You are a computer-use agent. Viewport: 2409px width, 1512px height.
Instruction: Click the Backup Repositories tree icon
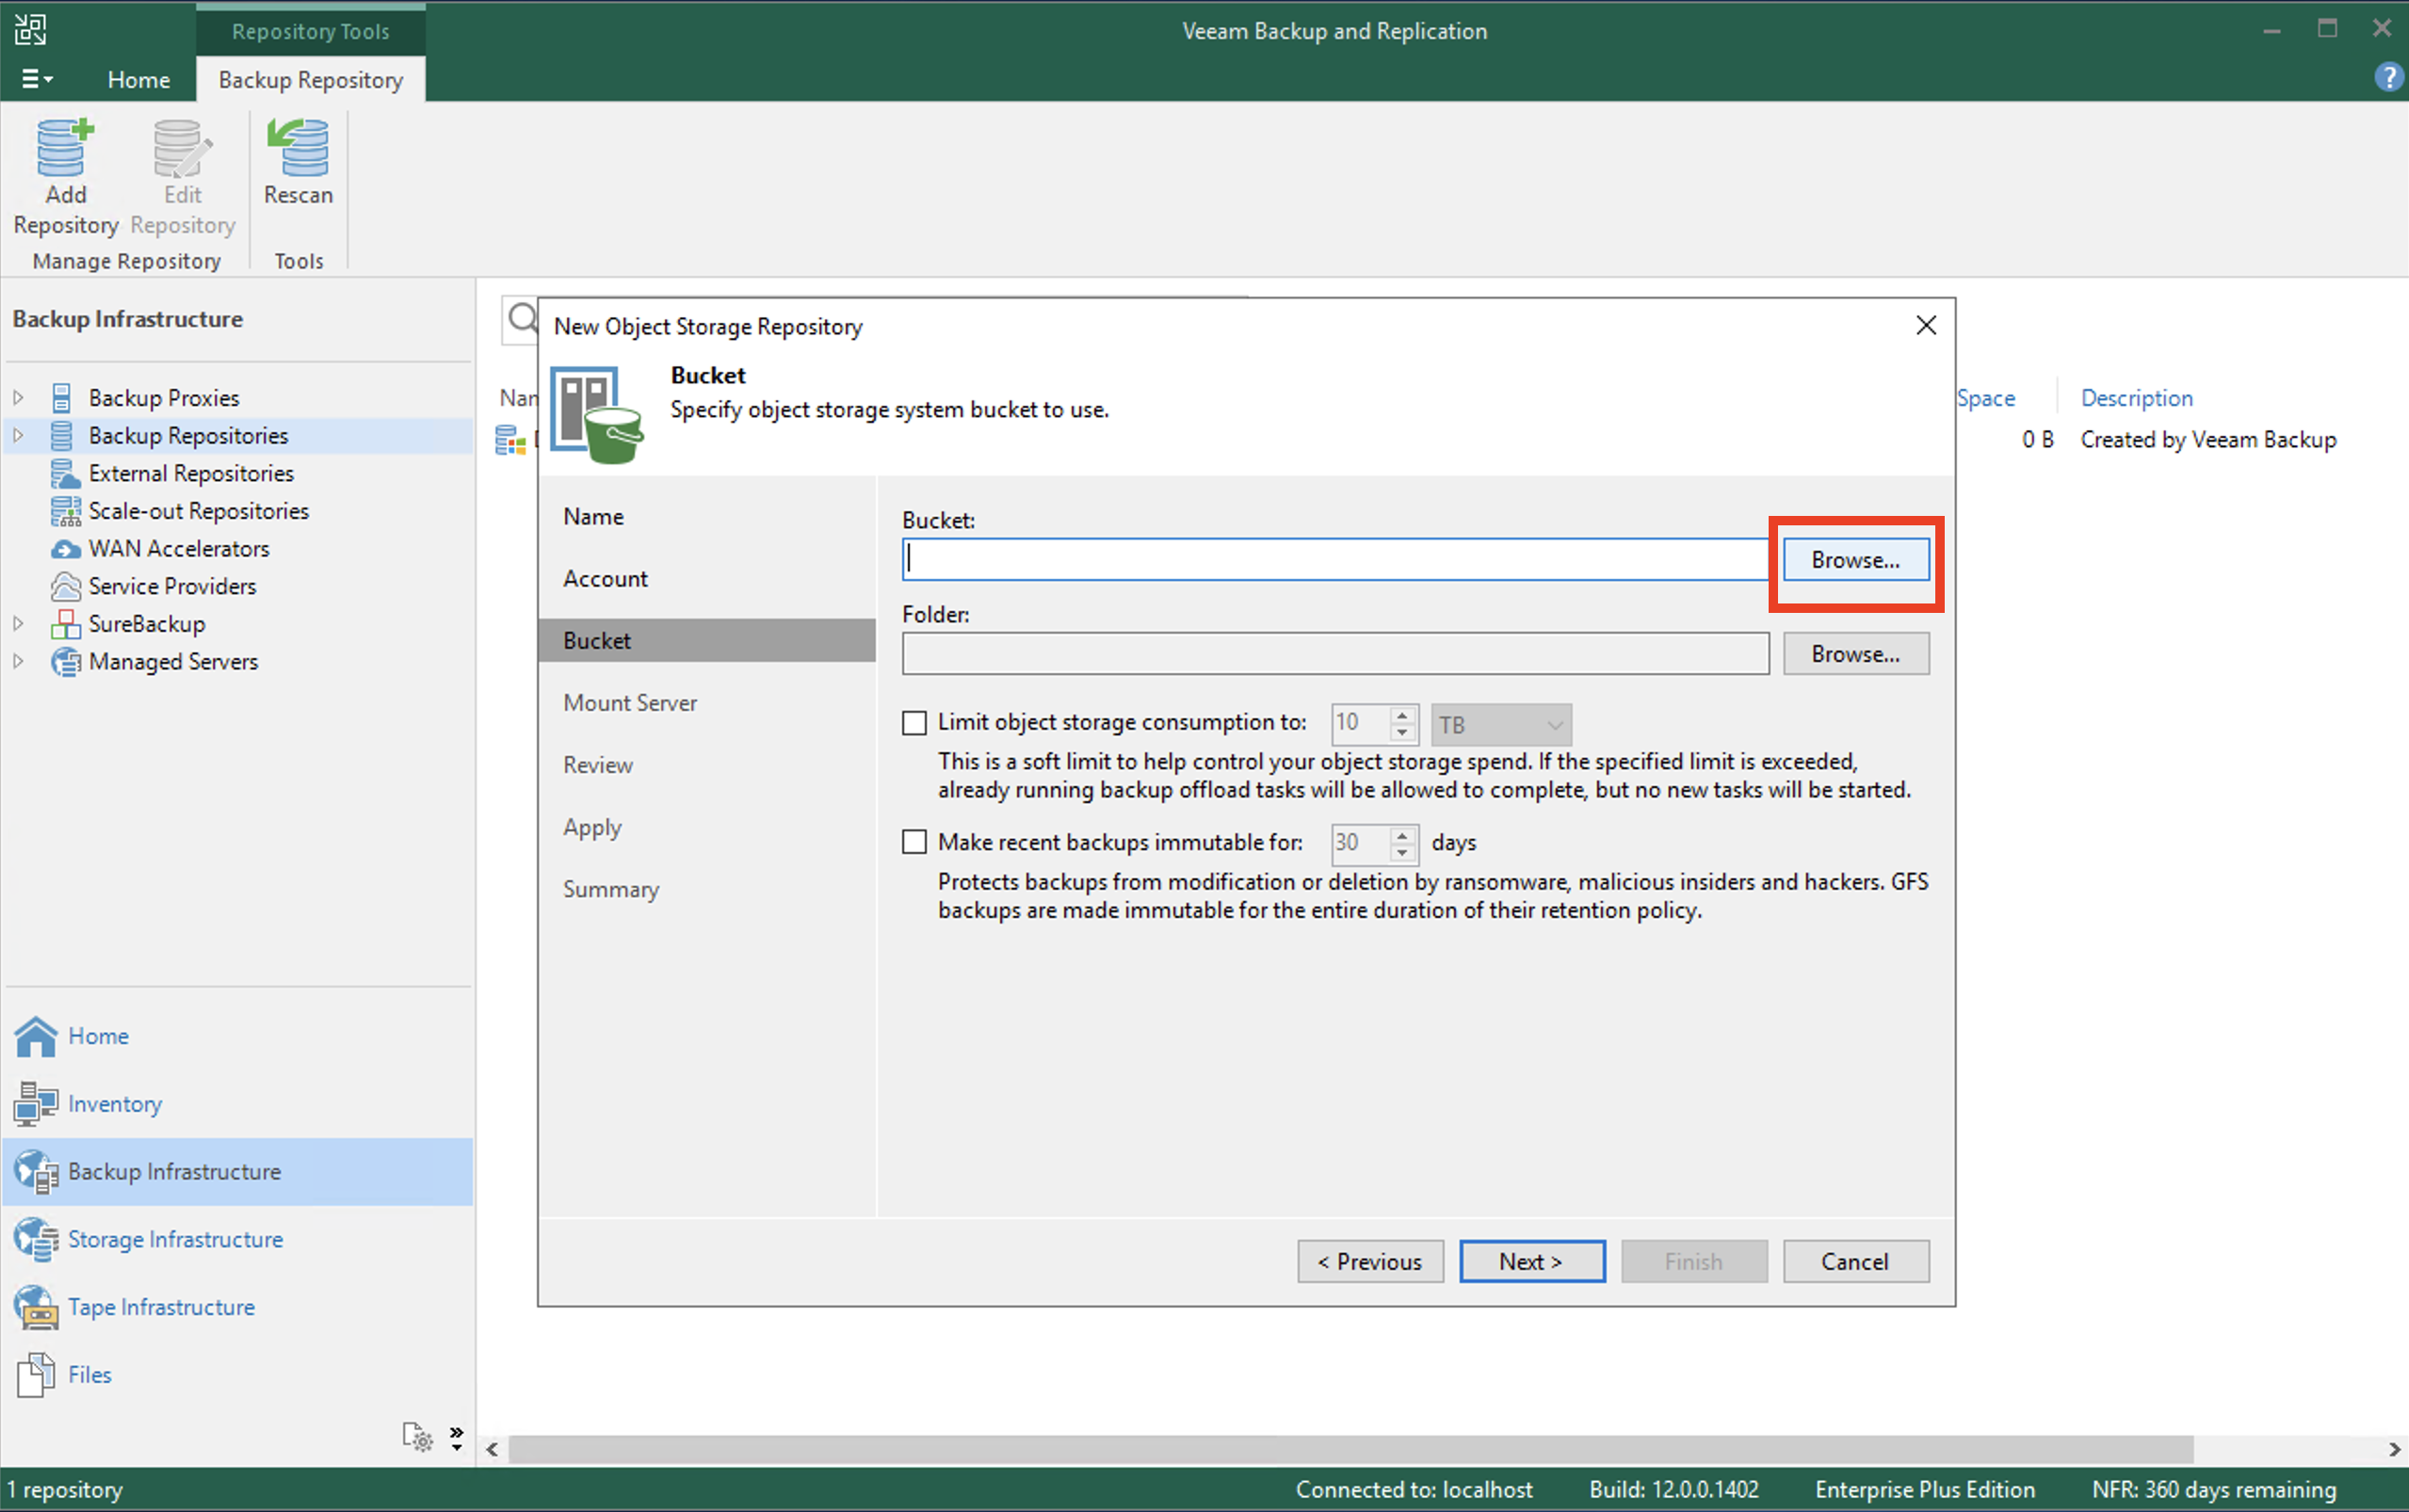point(62,436)
